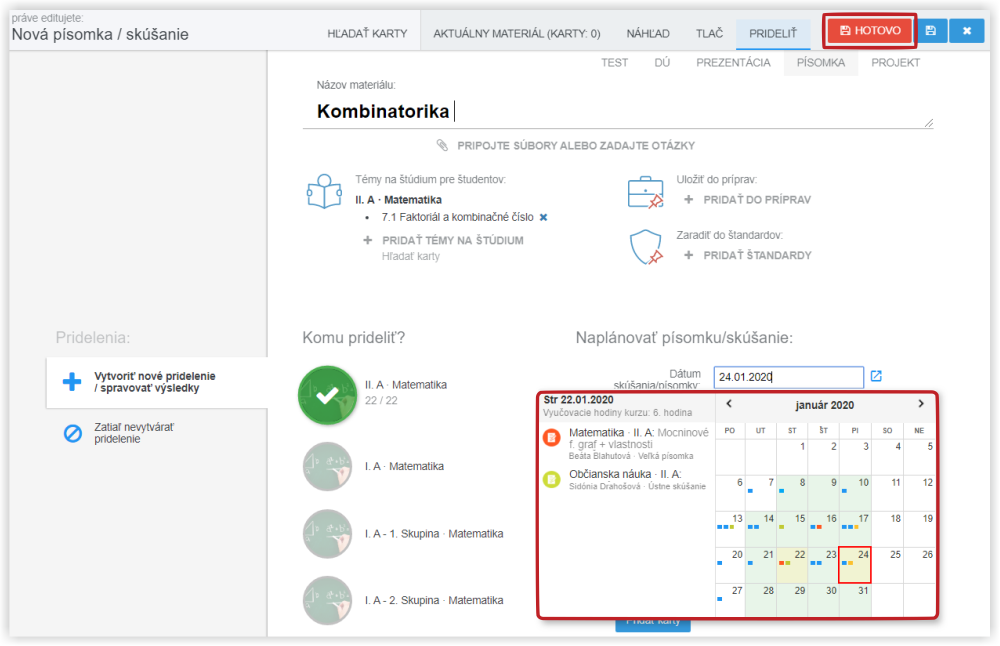Select the Prezentácia material type tab
This screenshot has height=646, width=1000.
[733, 62]
